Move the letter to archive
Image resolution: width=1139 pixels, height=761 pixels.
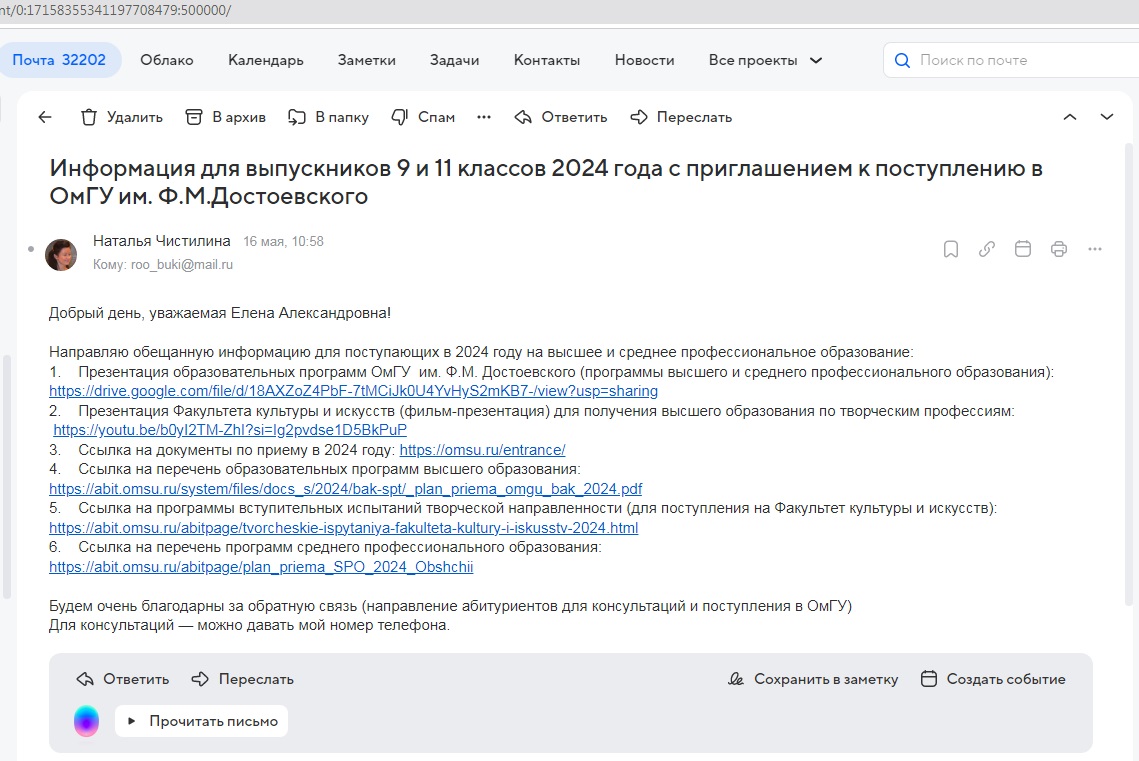coord(226,117)
